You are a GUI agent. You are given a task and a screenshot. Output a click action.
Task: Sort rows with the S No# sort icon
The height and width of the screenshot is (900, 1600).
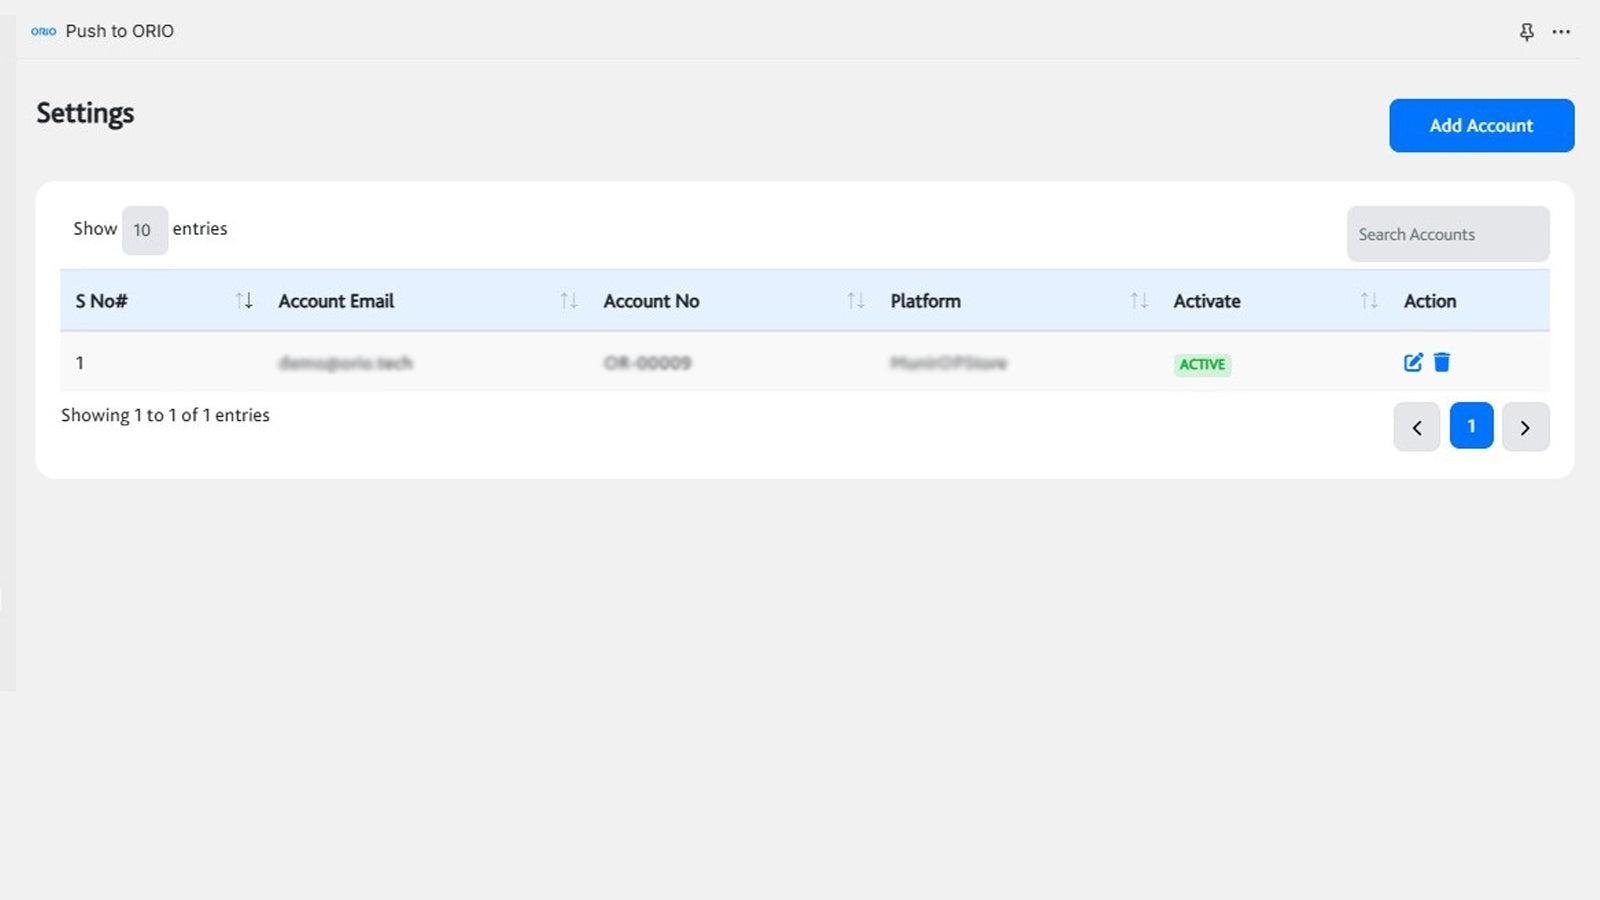[244, 300]
